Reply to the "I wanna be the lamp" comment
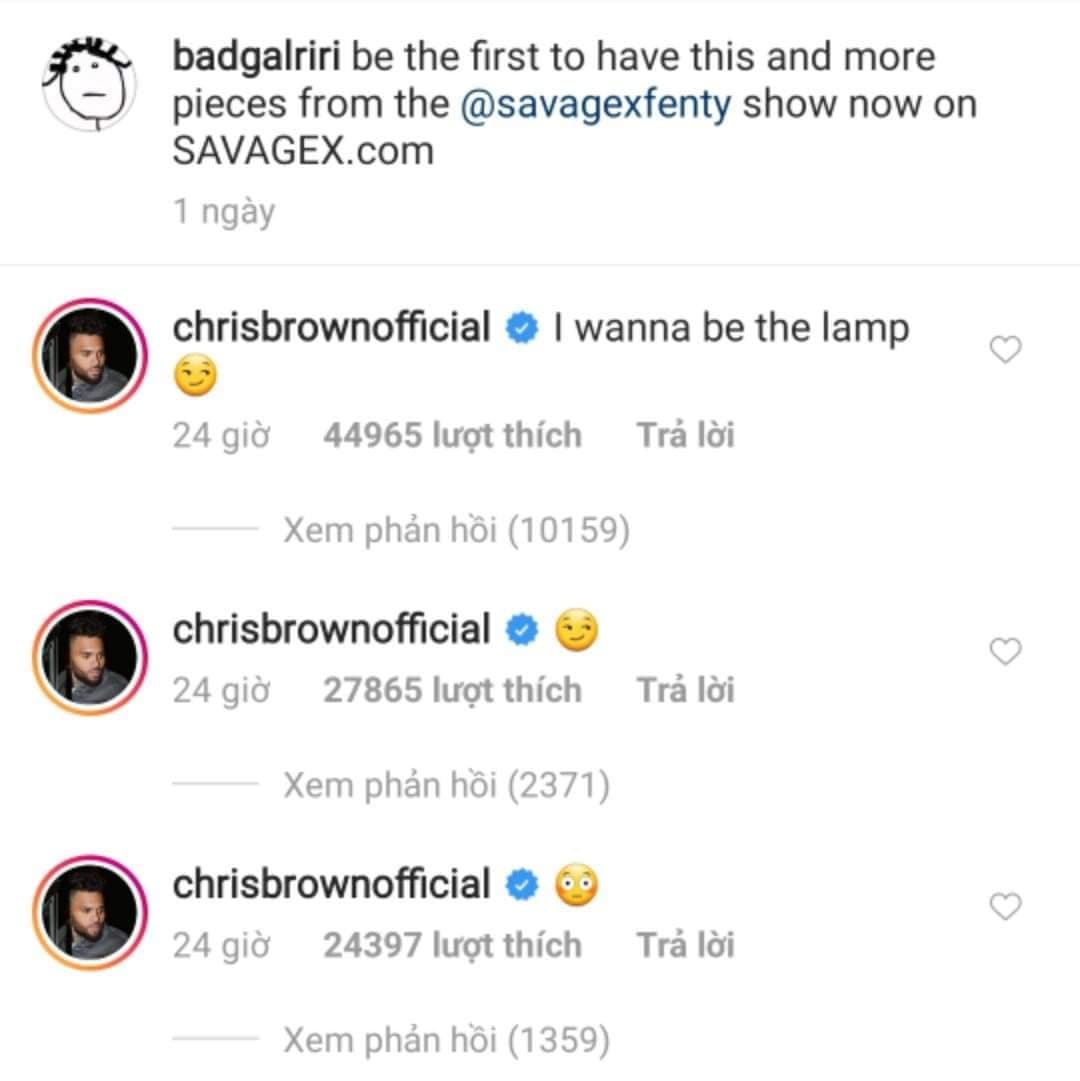 click(x=685, y=436)
